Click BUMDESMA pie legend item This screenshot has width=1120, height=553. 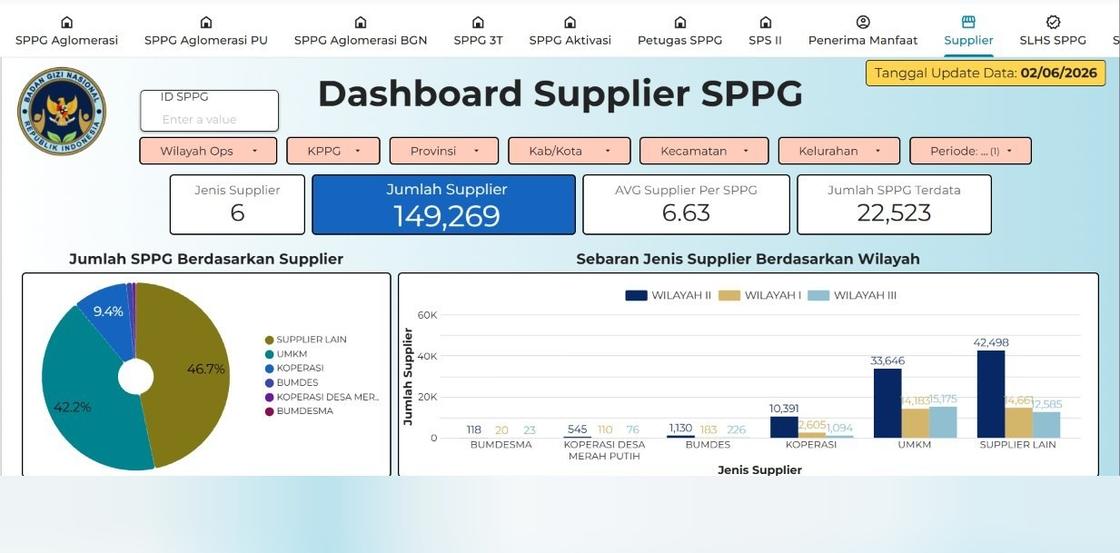click(x=299, y=411)
